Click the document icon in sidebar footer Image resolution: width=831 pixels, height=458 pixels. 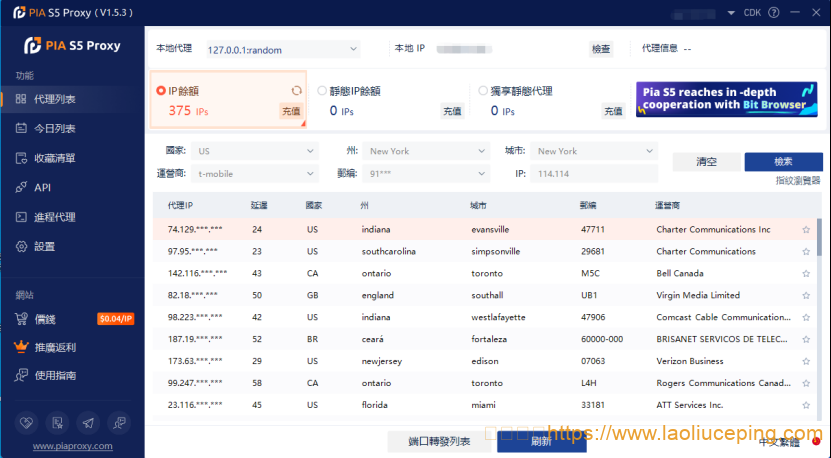click(x=57, y=422)
